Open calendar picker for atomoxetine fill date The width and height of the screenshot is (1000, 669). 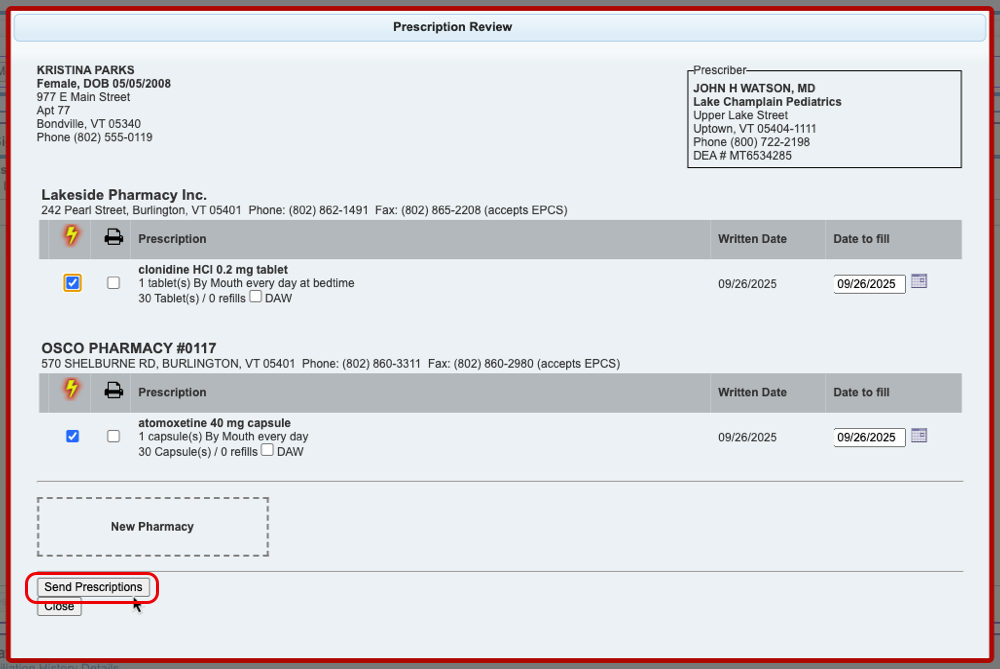tap(919, 435)
